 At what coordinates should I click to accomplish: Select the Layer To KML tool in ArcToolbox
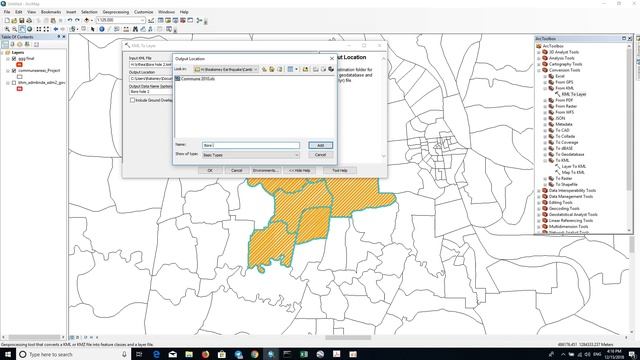(573, 167)
